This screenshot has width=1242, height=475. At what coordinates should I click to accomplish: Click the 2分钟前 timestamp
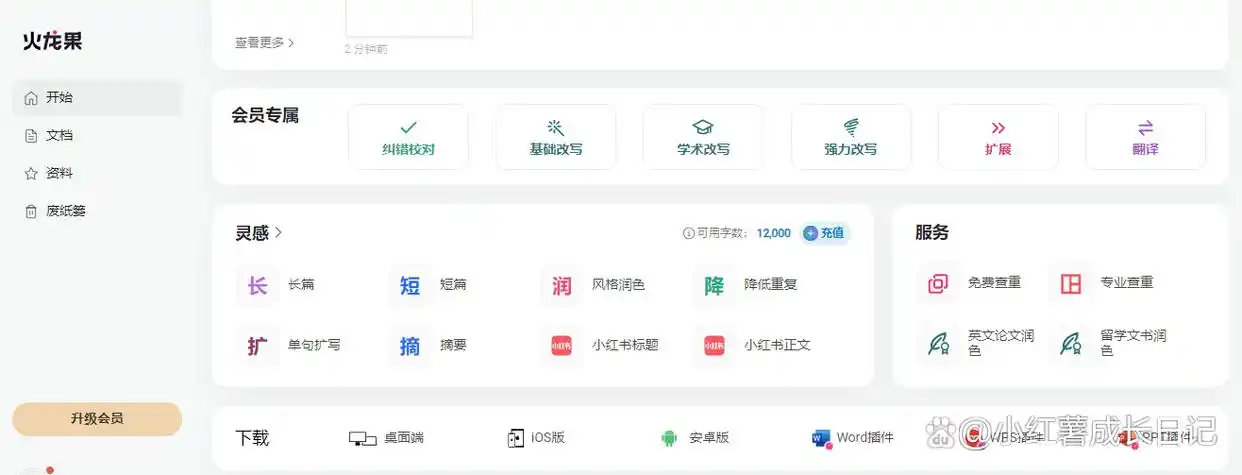(366, 49)
